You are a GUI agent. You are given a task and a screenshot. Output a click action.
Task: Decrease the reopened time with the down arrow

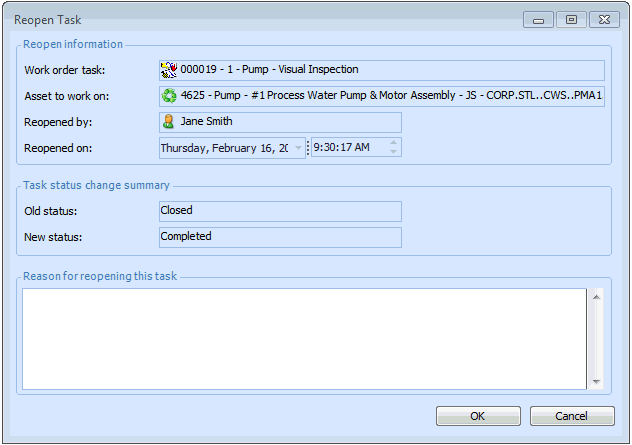(394, 152)
